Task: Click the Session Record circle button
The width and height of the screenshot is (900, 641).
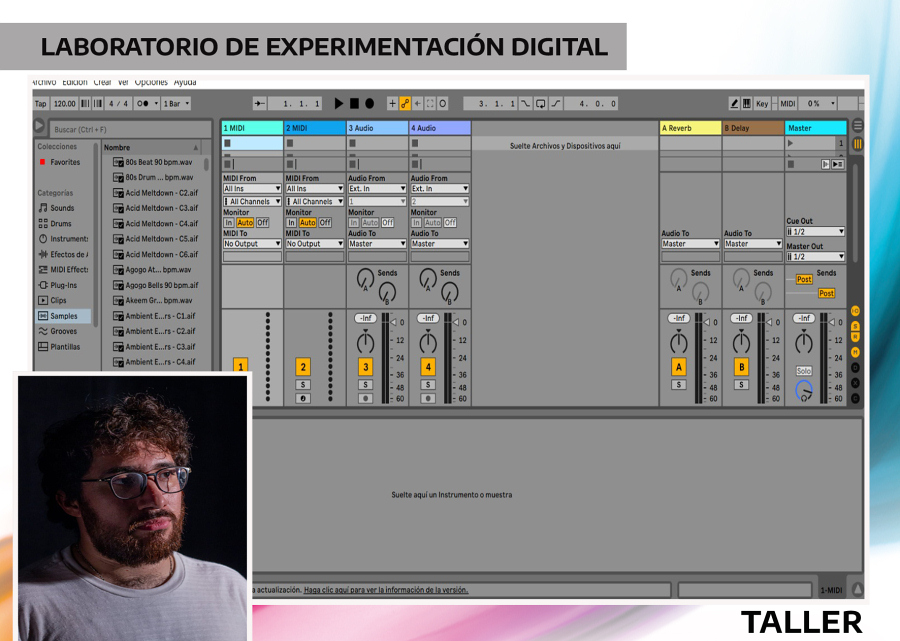Action: point(443,104)
